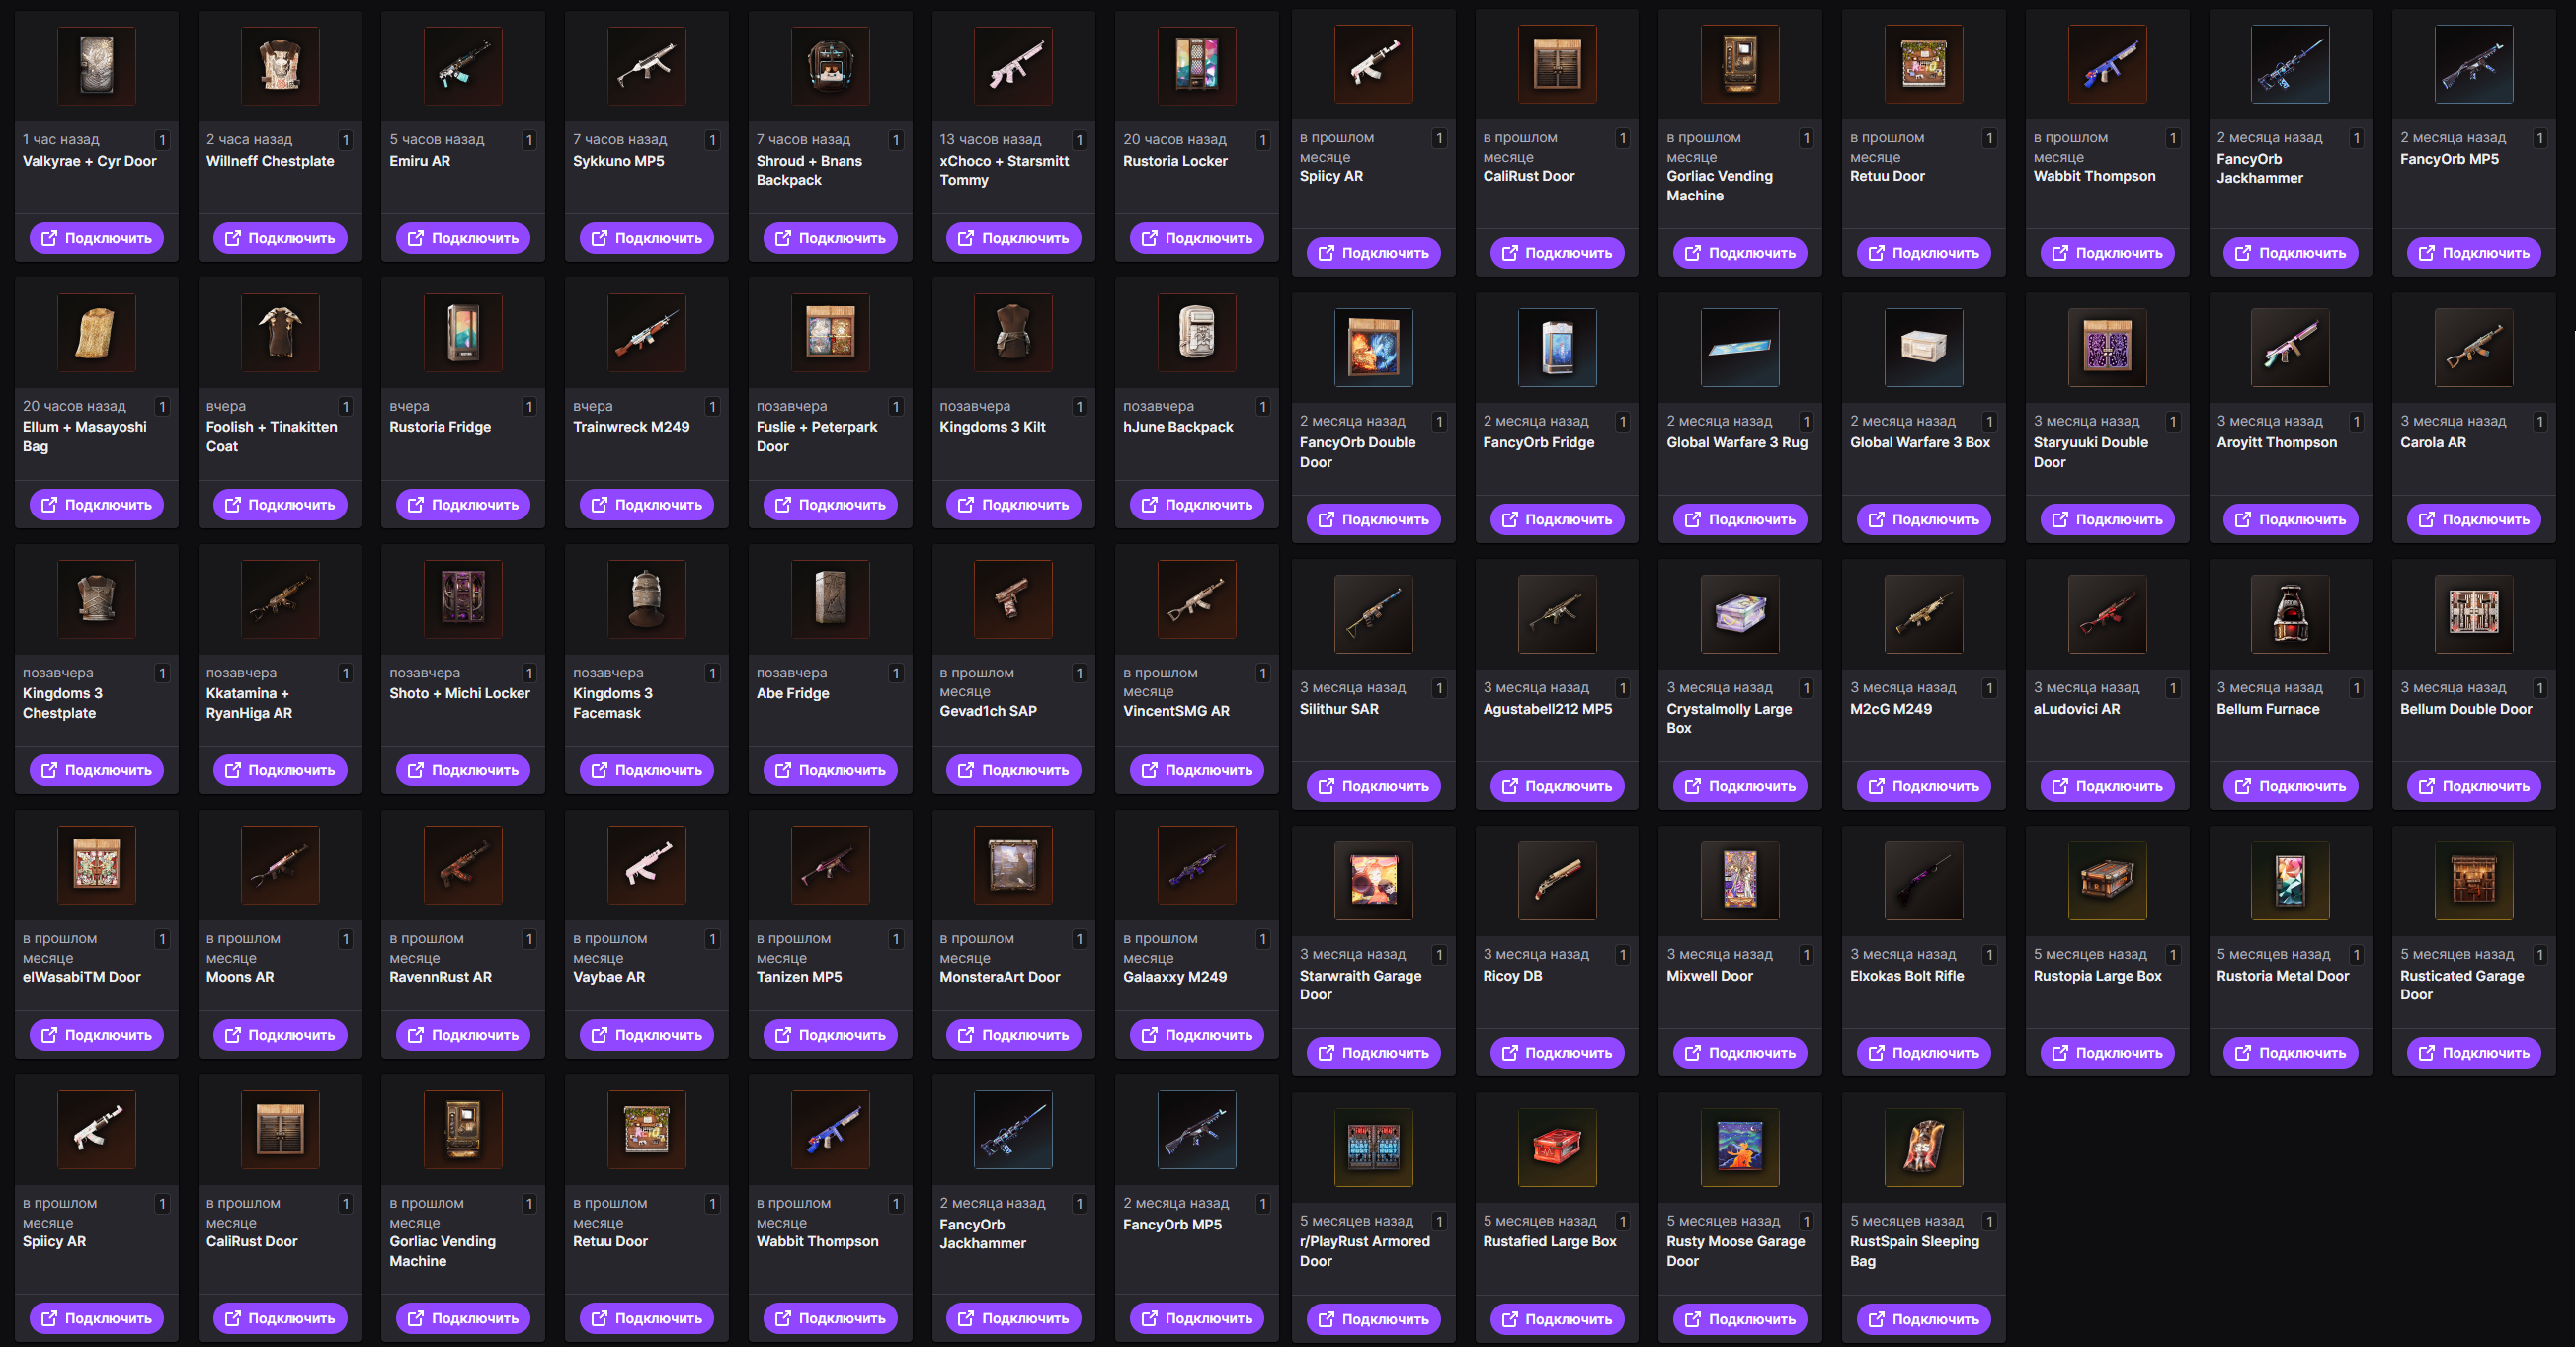The height and width of the screenshot is (1347, 2576).
Task: Open the hJune Backpack item icon
Action: click(x=1197, y=333)
